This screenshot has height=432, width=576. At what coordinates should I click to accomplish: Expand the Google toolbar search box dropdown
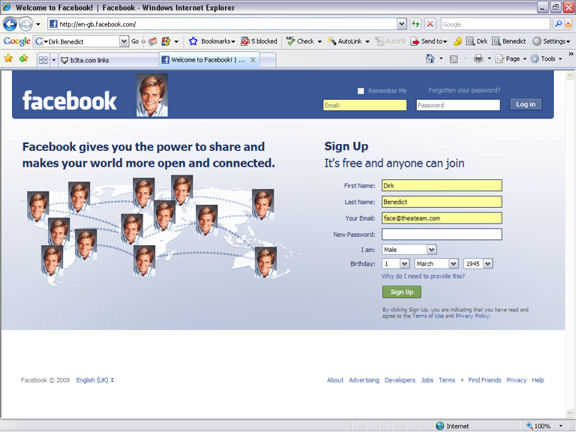pos(124,42)
